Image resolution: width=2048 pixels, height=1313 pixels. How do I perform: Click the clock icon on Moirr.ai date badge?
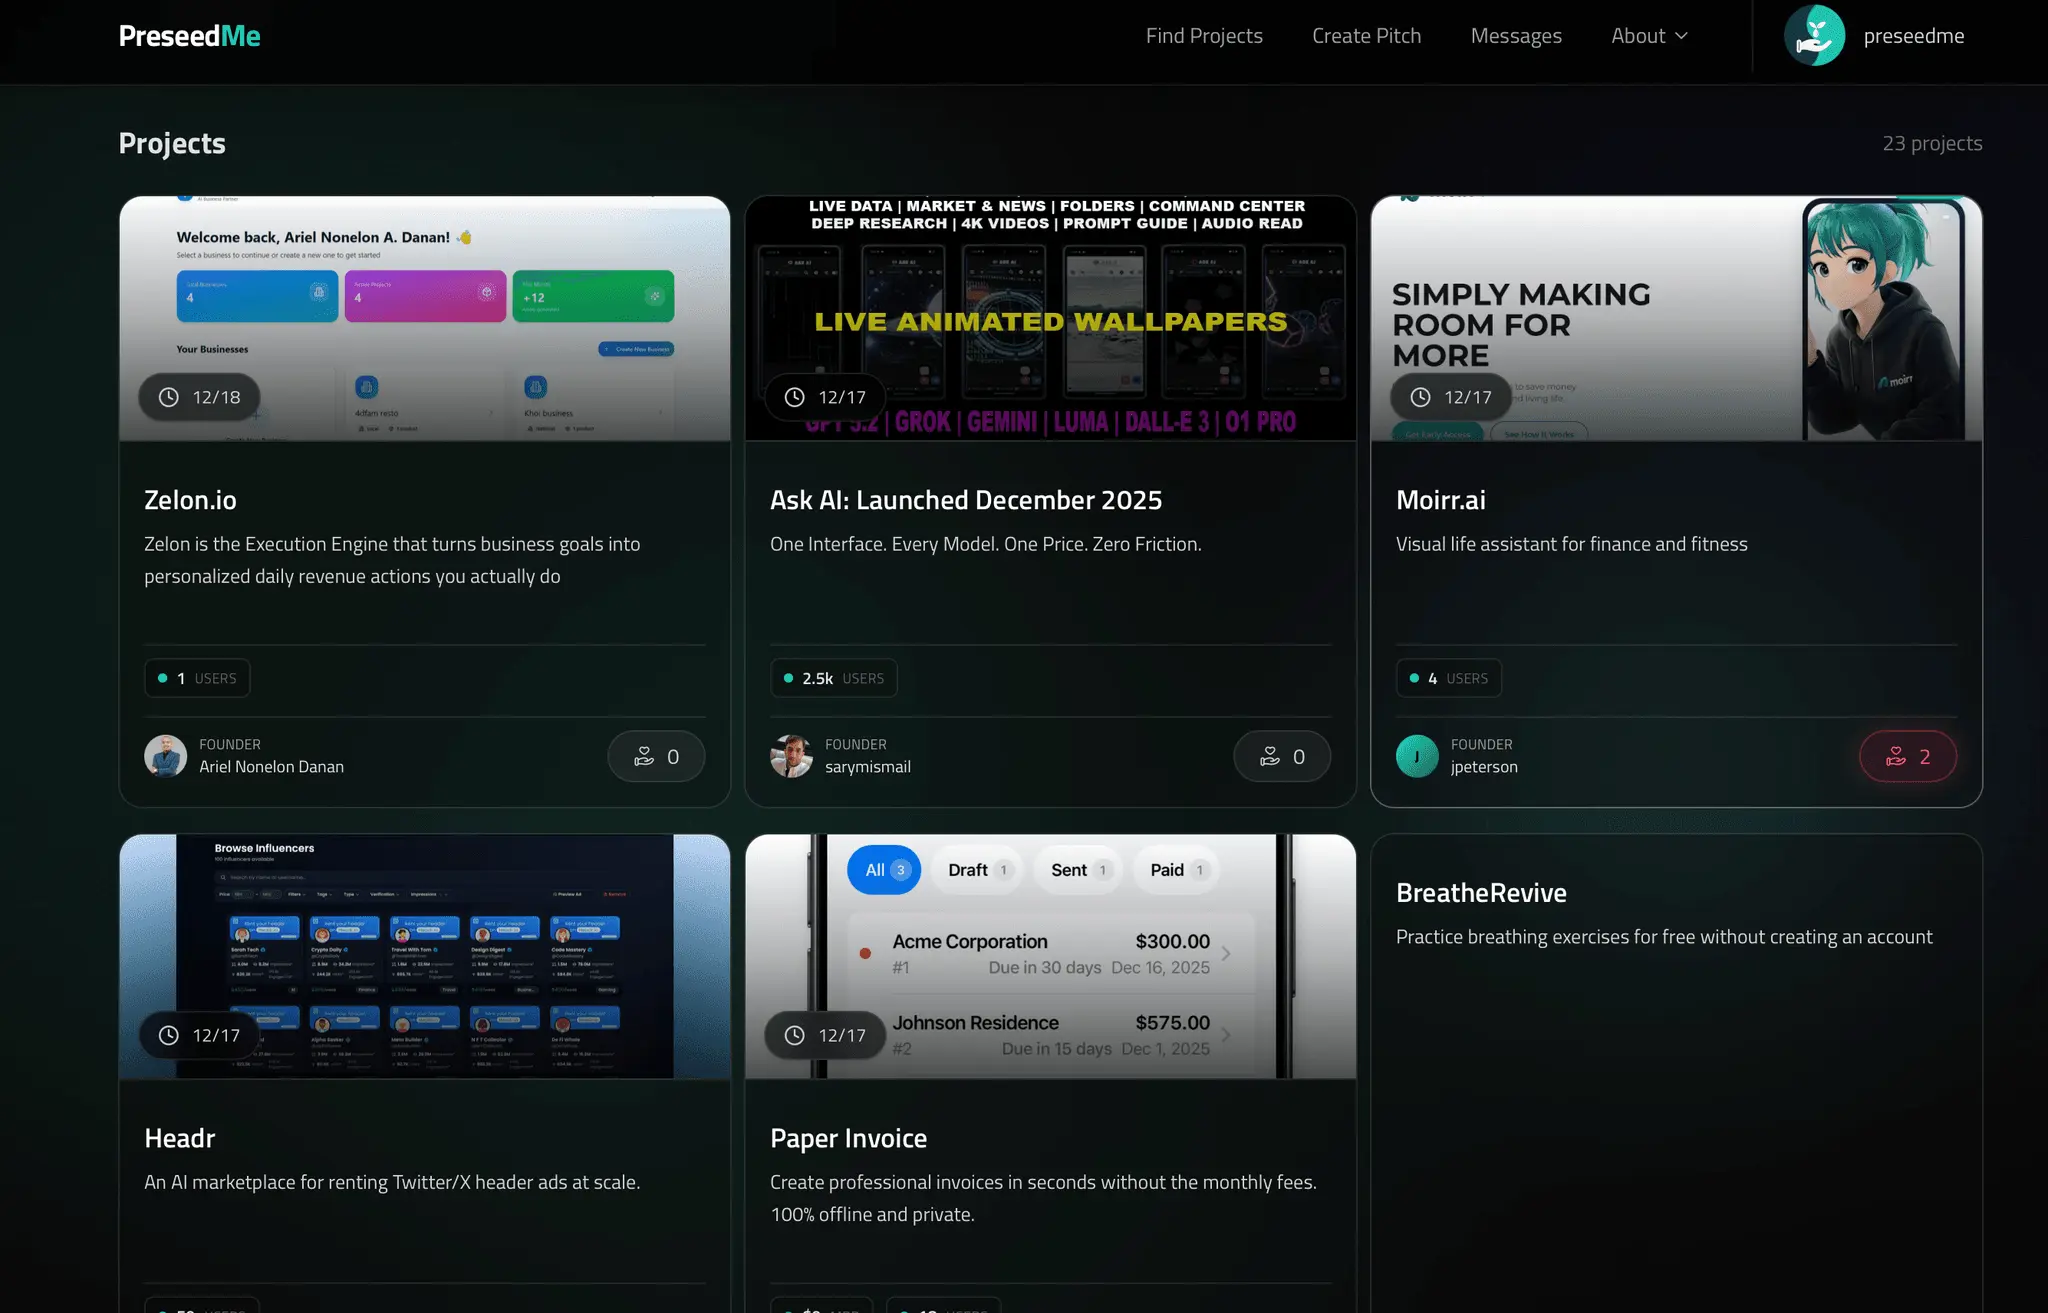coord(1420,397)
